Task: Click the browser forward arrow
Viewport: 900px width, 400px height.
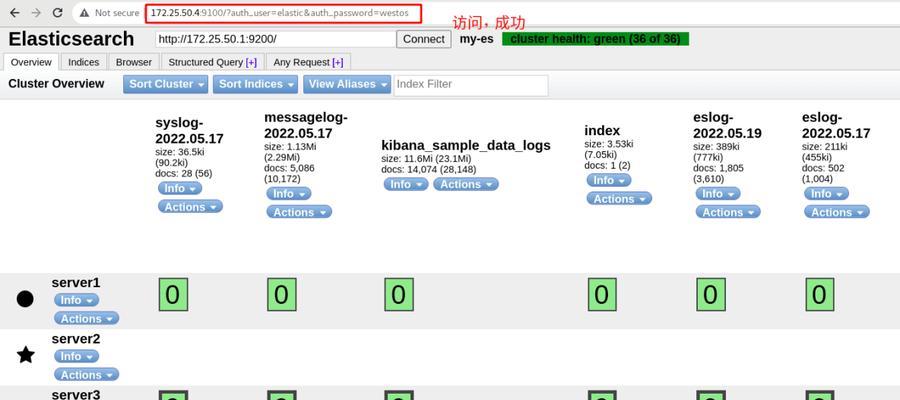Action: pyautogui.click(x=36, y=13)
